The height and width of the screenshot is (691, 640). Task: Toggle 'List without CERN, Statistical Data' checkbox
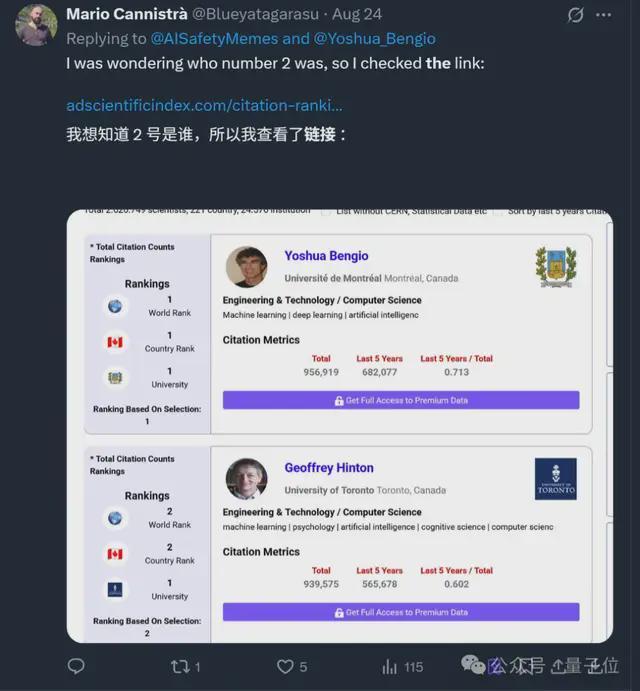[326, 212]
